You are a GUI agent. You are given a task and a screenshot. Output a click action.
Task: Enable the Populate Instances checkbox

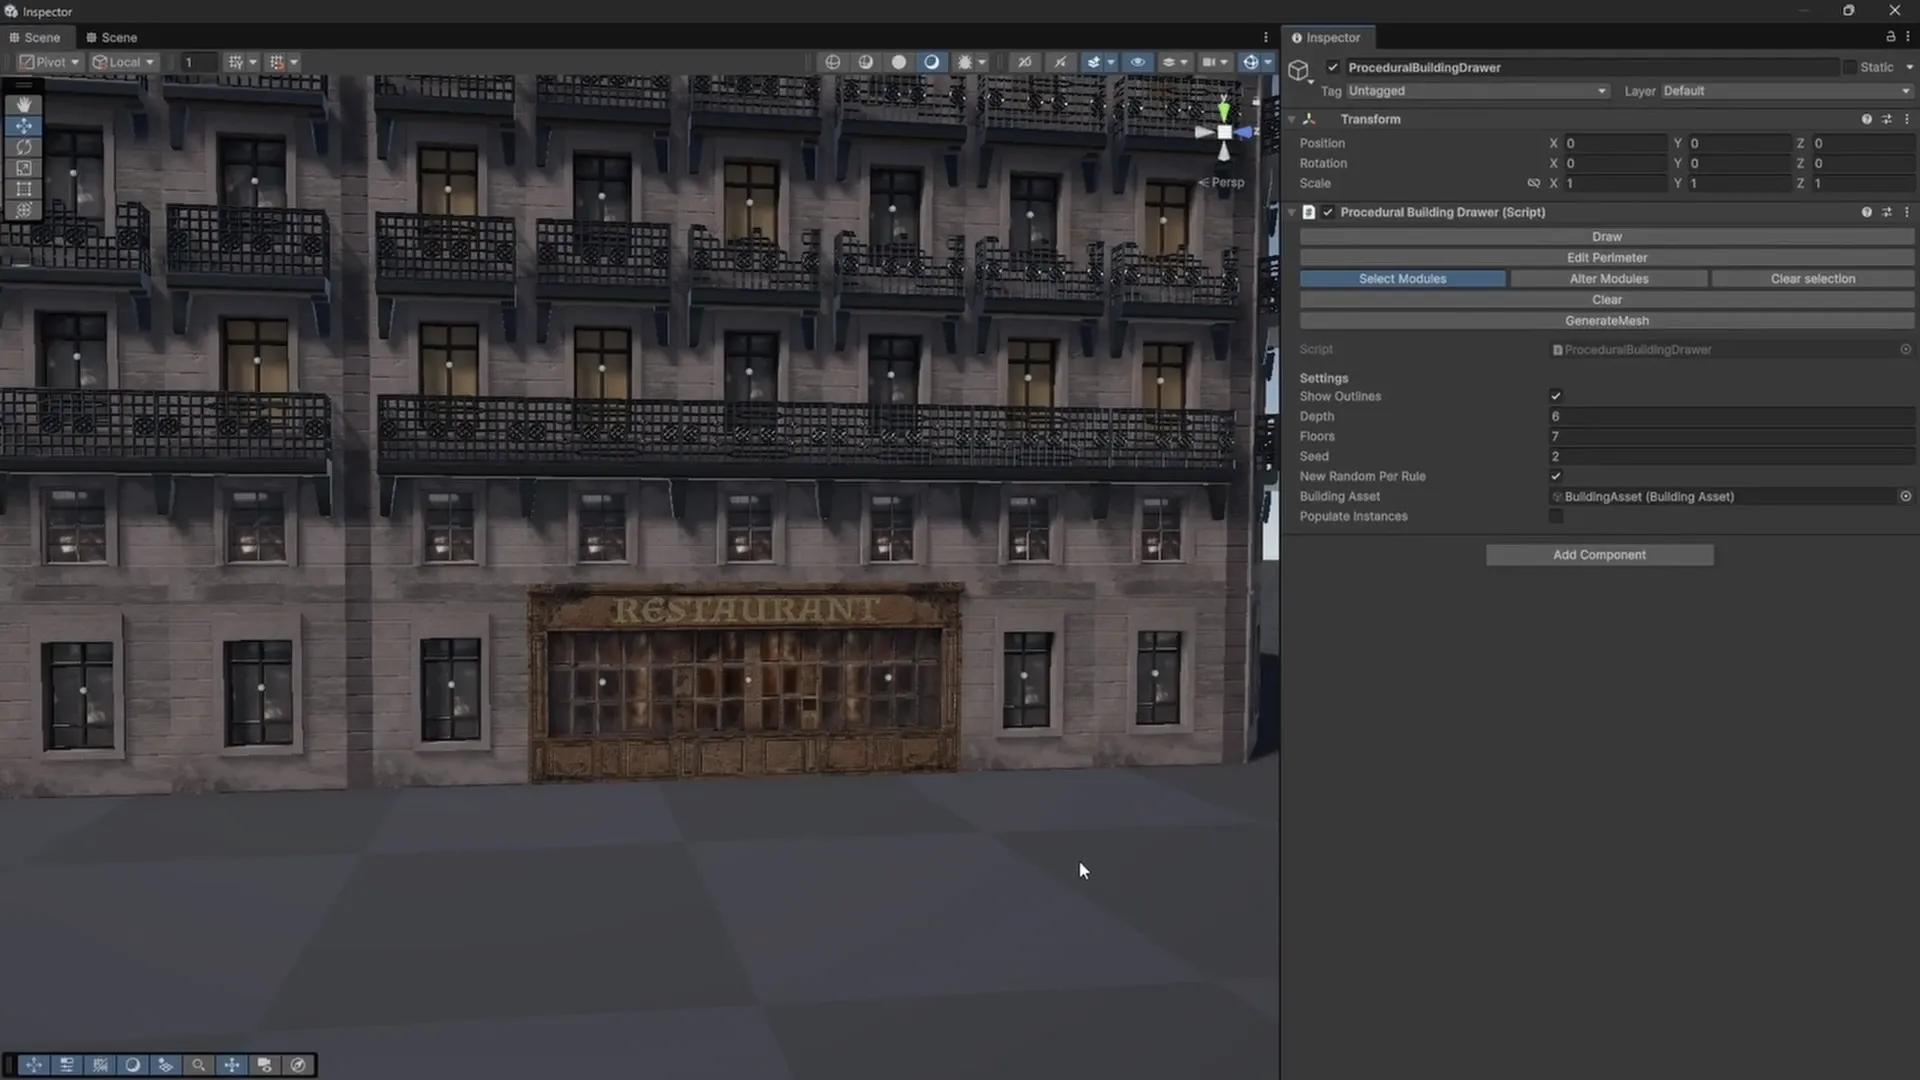1556,516
